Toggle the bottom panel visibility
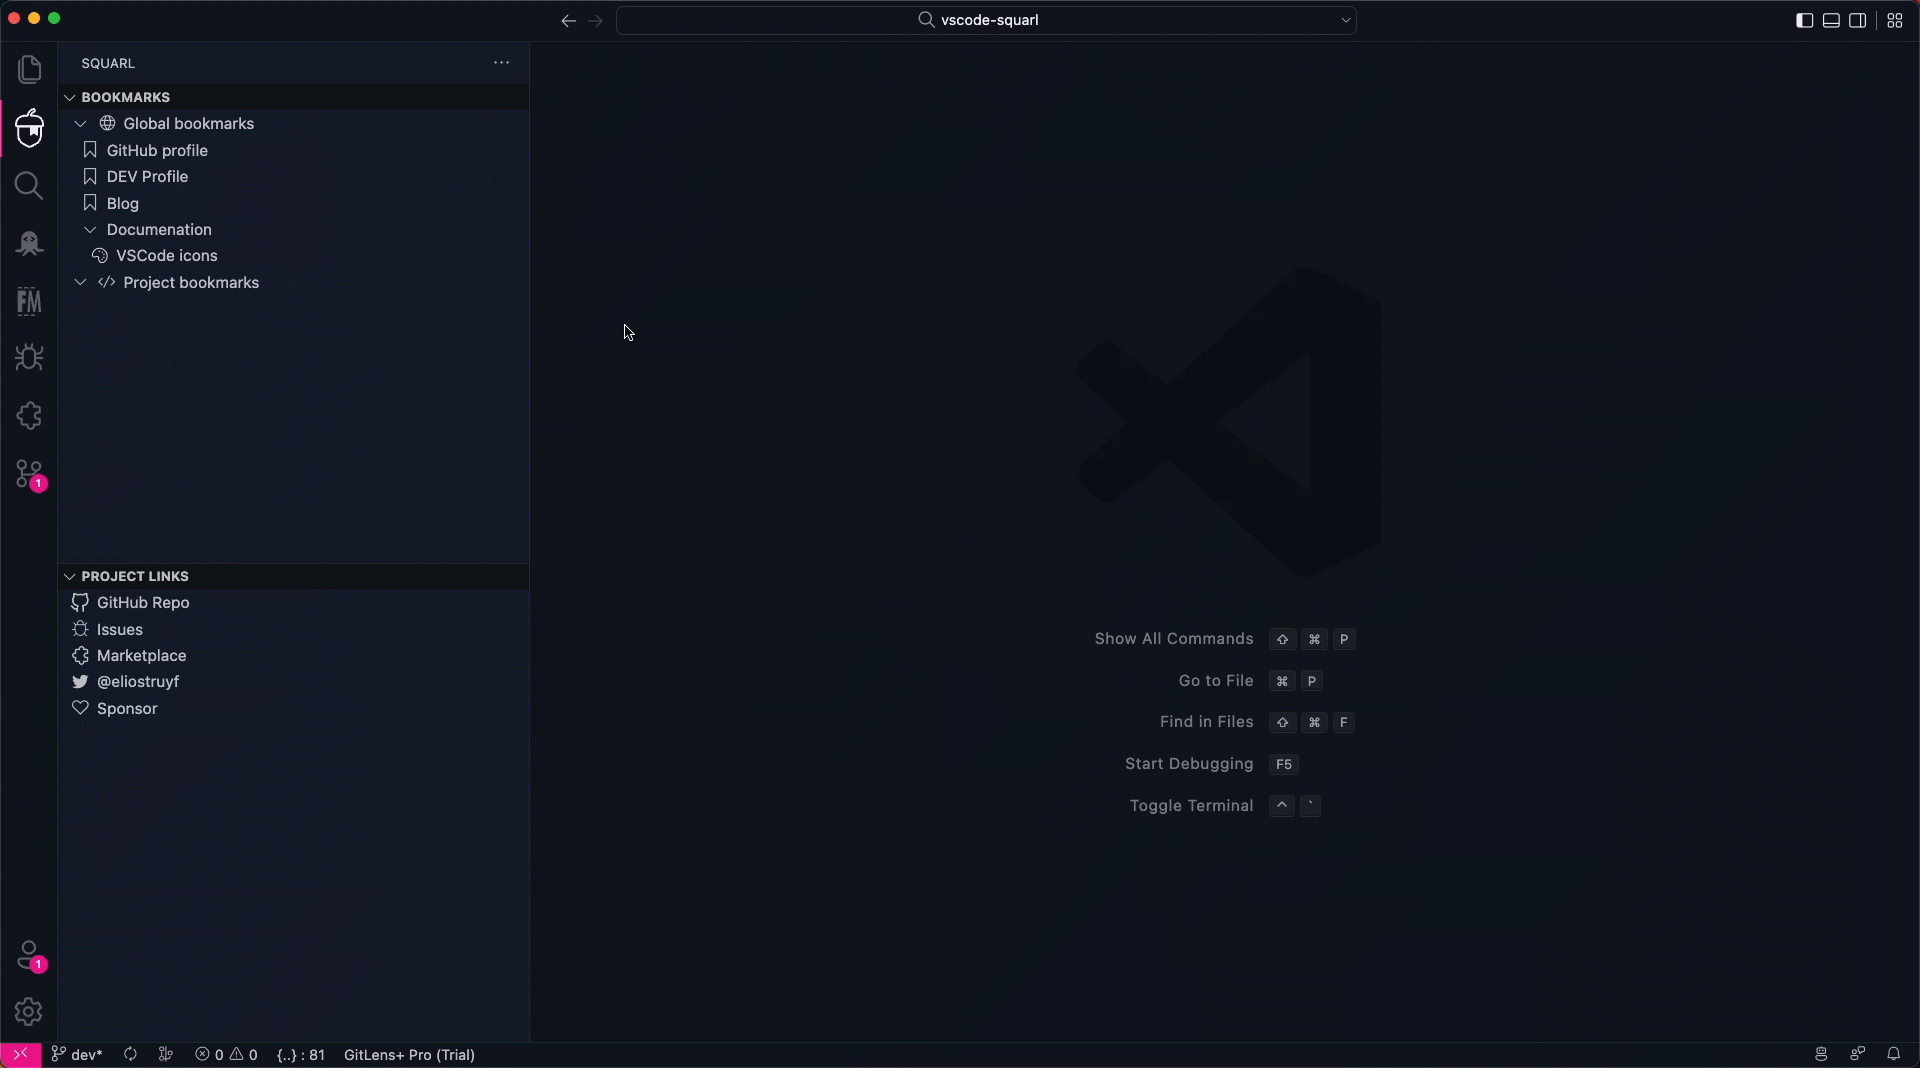Image resolution: width=1920 pixels, height=1068 pixels. (1831, 20)
